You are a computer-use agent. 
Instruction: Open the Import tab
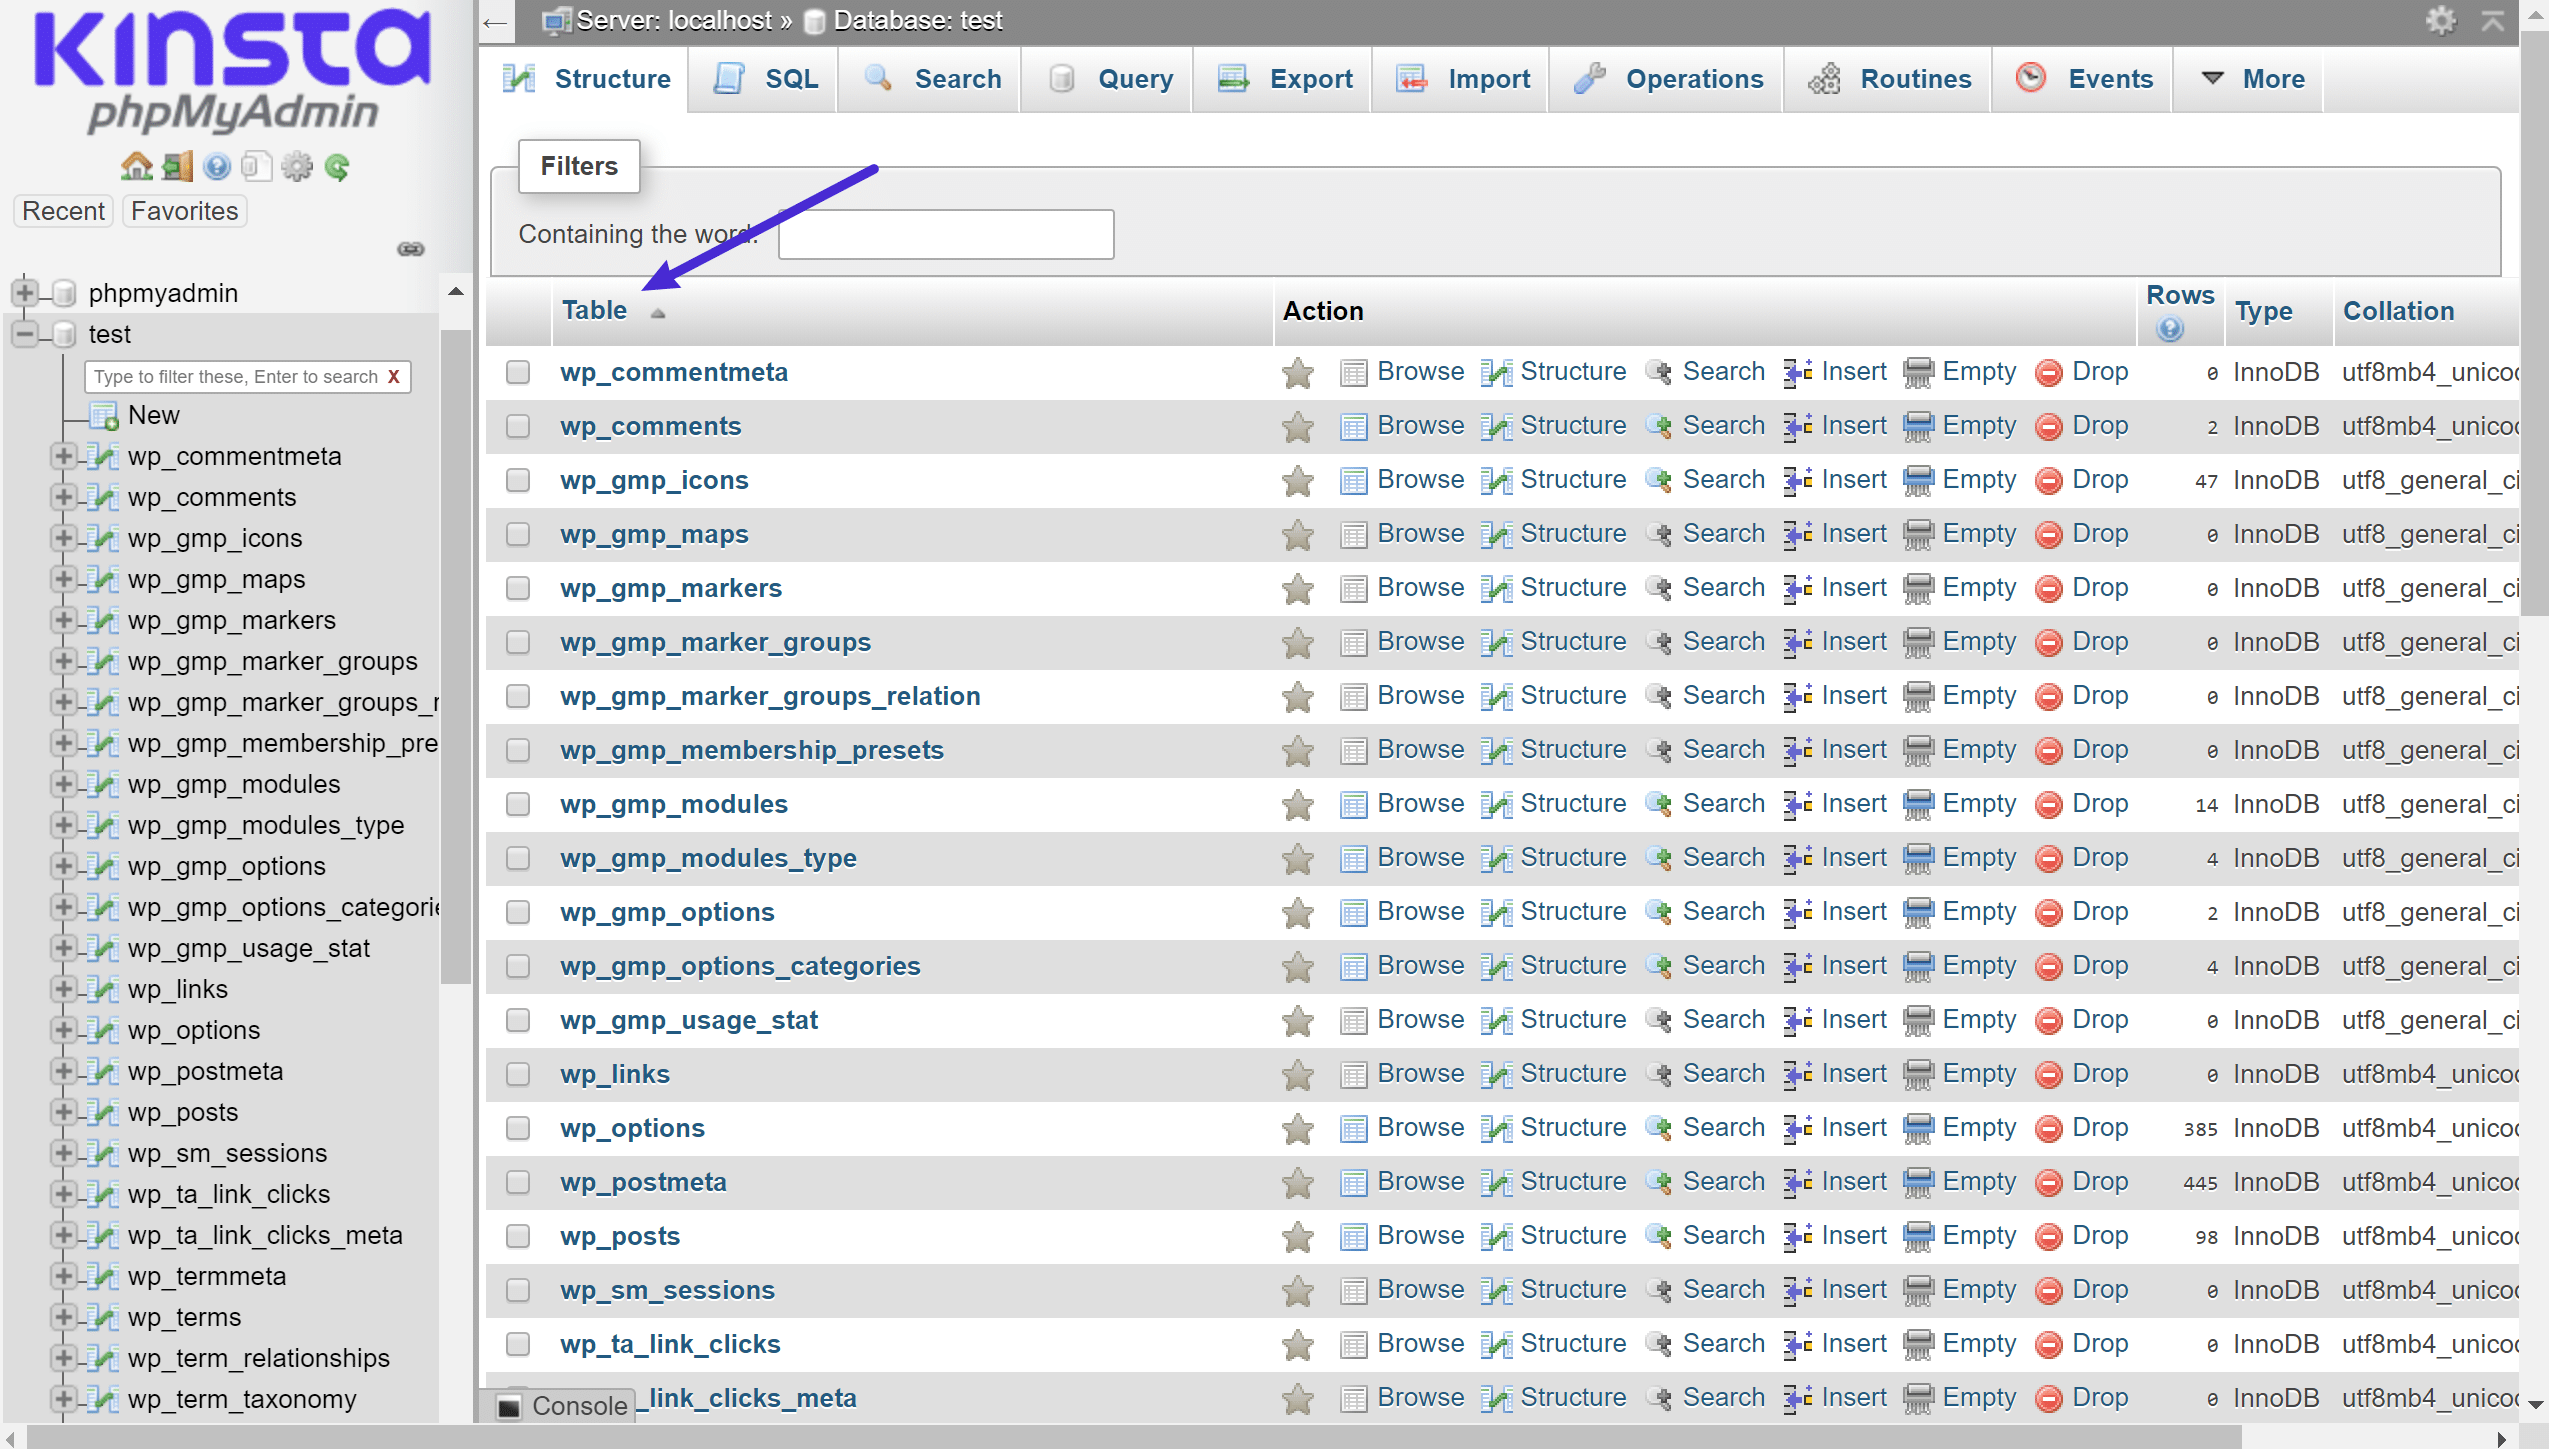click(1485, 79)
